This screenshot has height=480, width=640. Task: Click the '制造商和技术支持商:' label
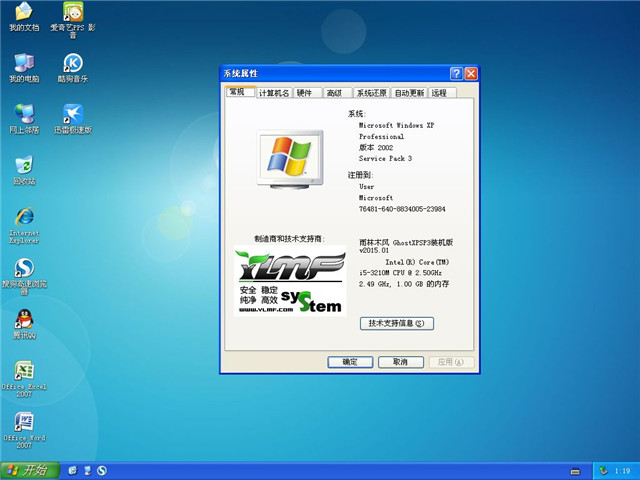tap(290, 239)
